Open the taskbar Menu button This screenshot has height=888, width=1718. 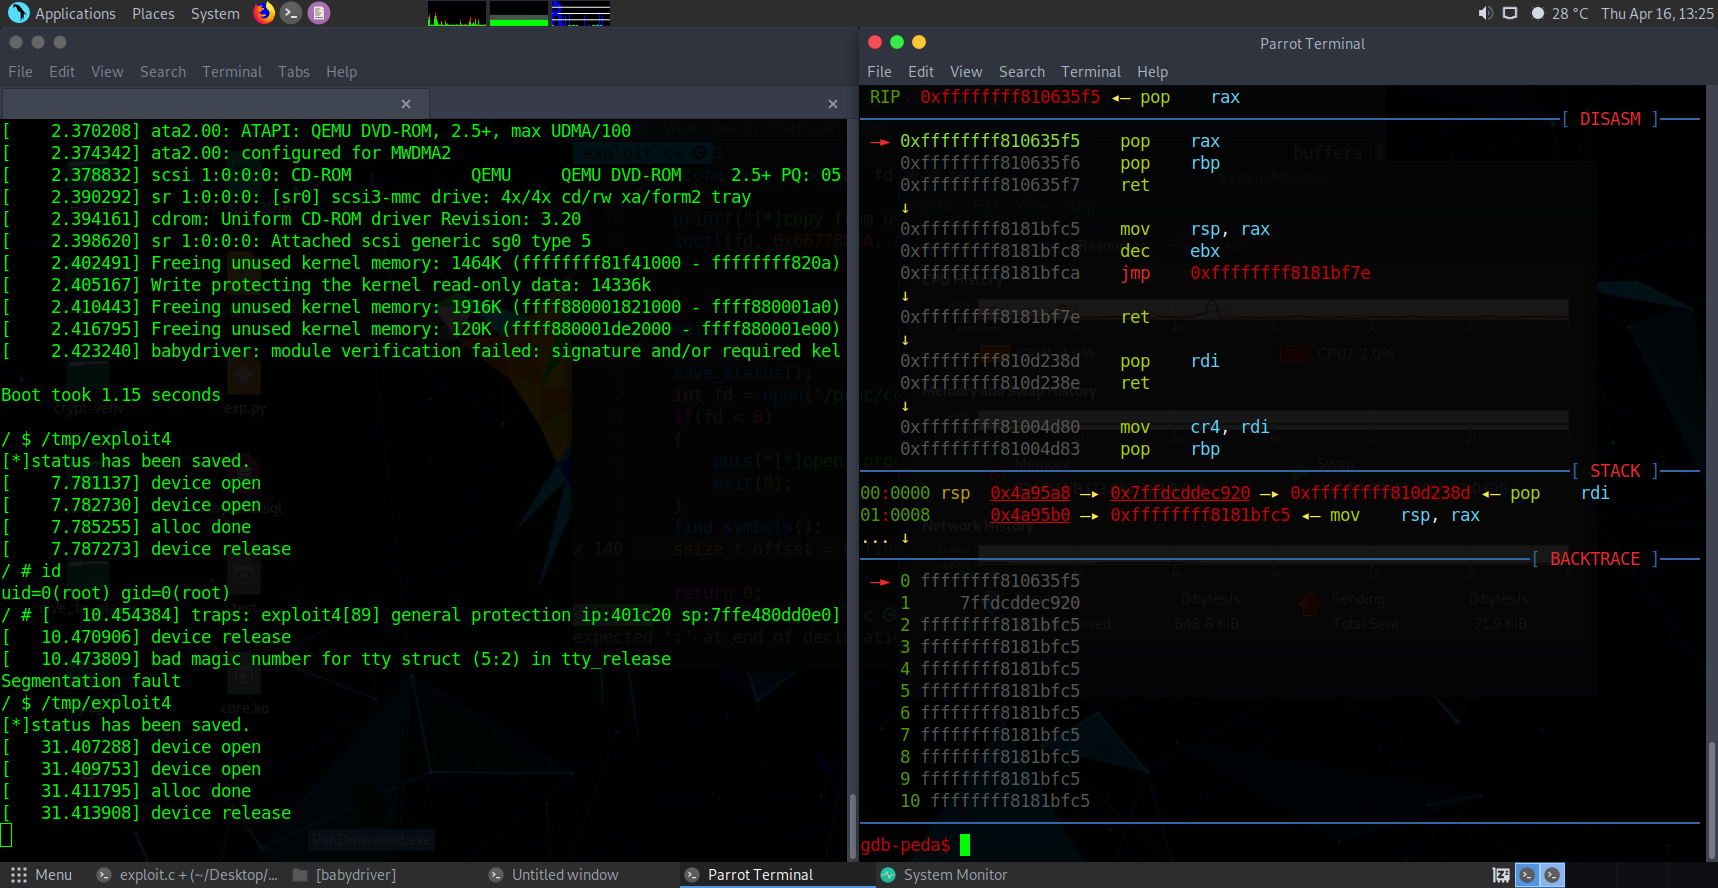point(41,875)
